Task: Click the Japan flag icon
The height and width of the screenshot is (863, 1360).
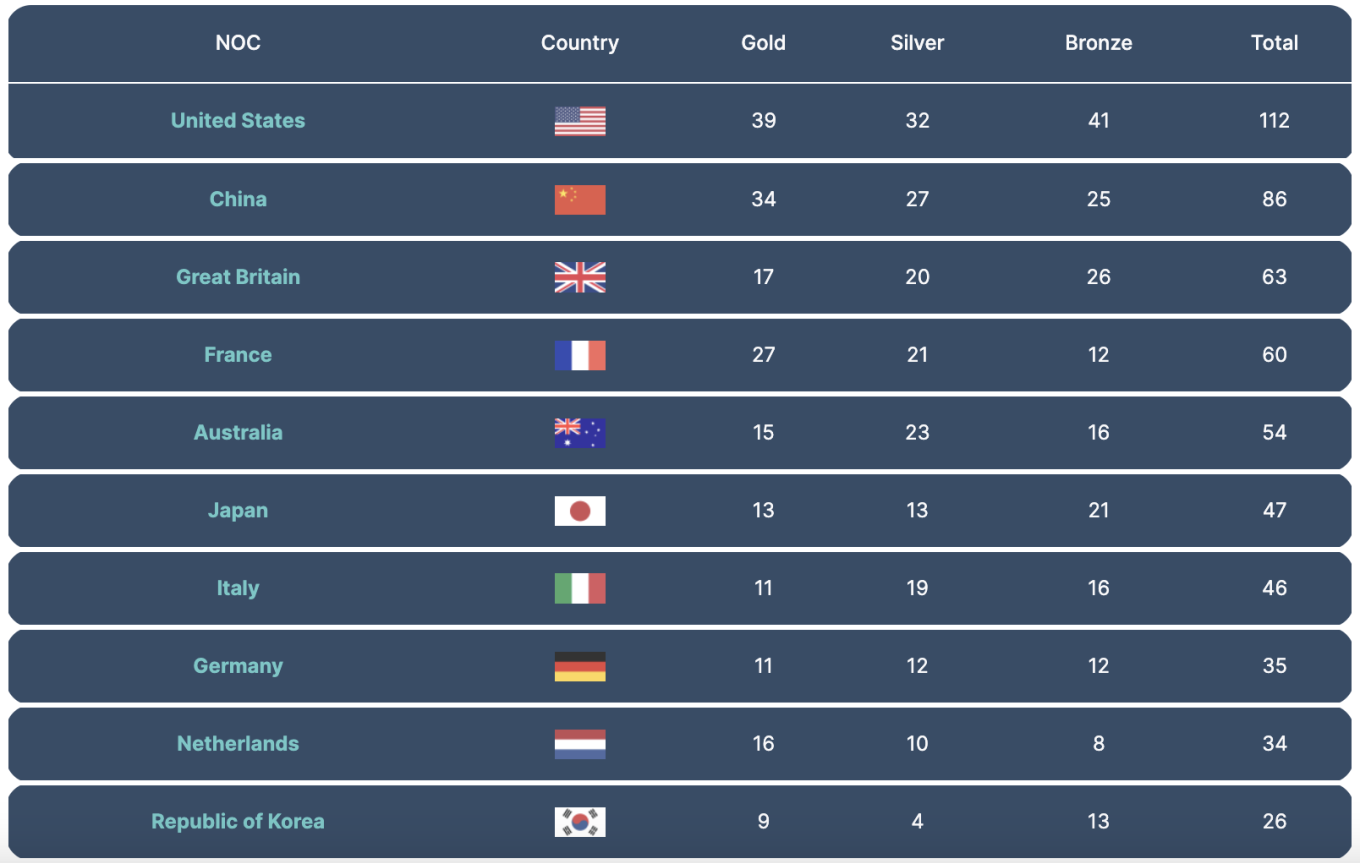Action: (x=580, y=511)
